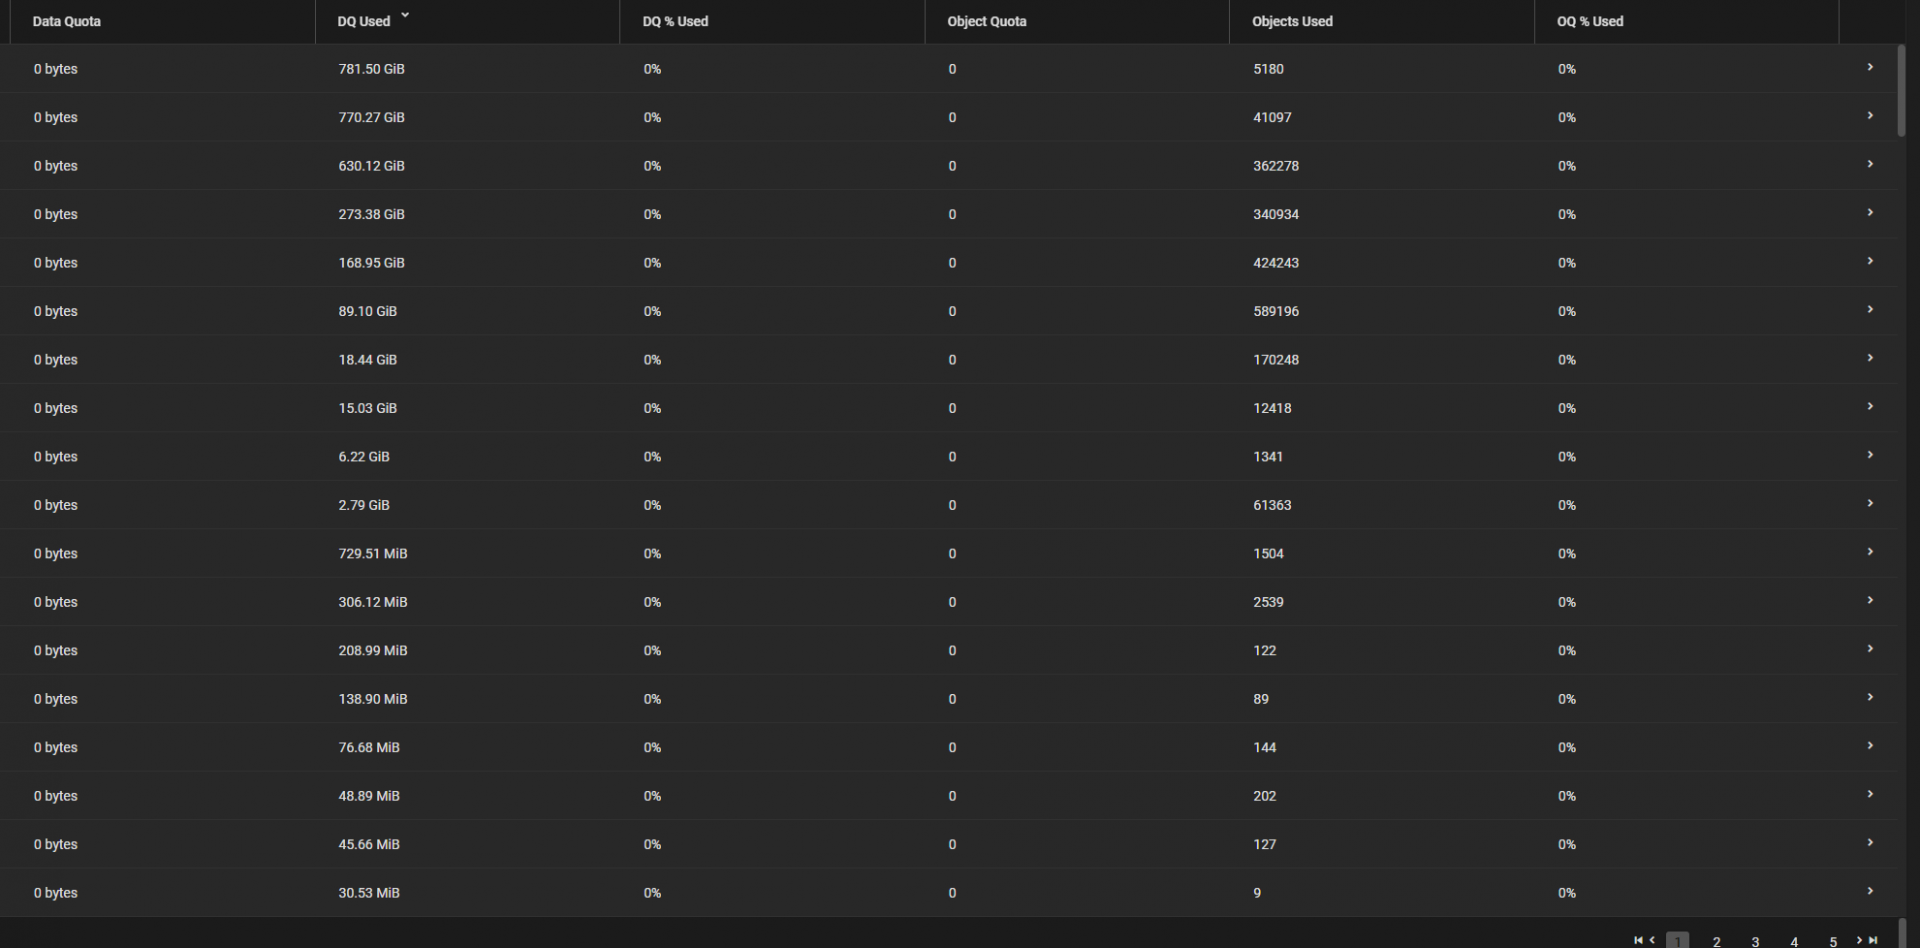Open details arrow for 306.12 MiB row

point(1870,601)
